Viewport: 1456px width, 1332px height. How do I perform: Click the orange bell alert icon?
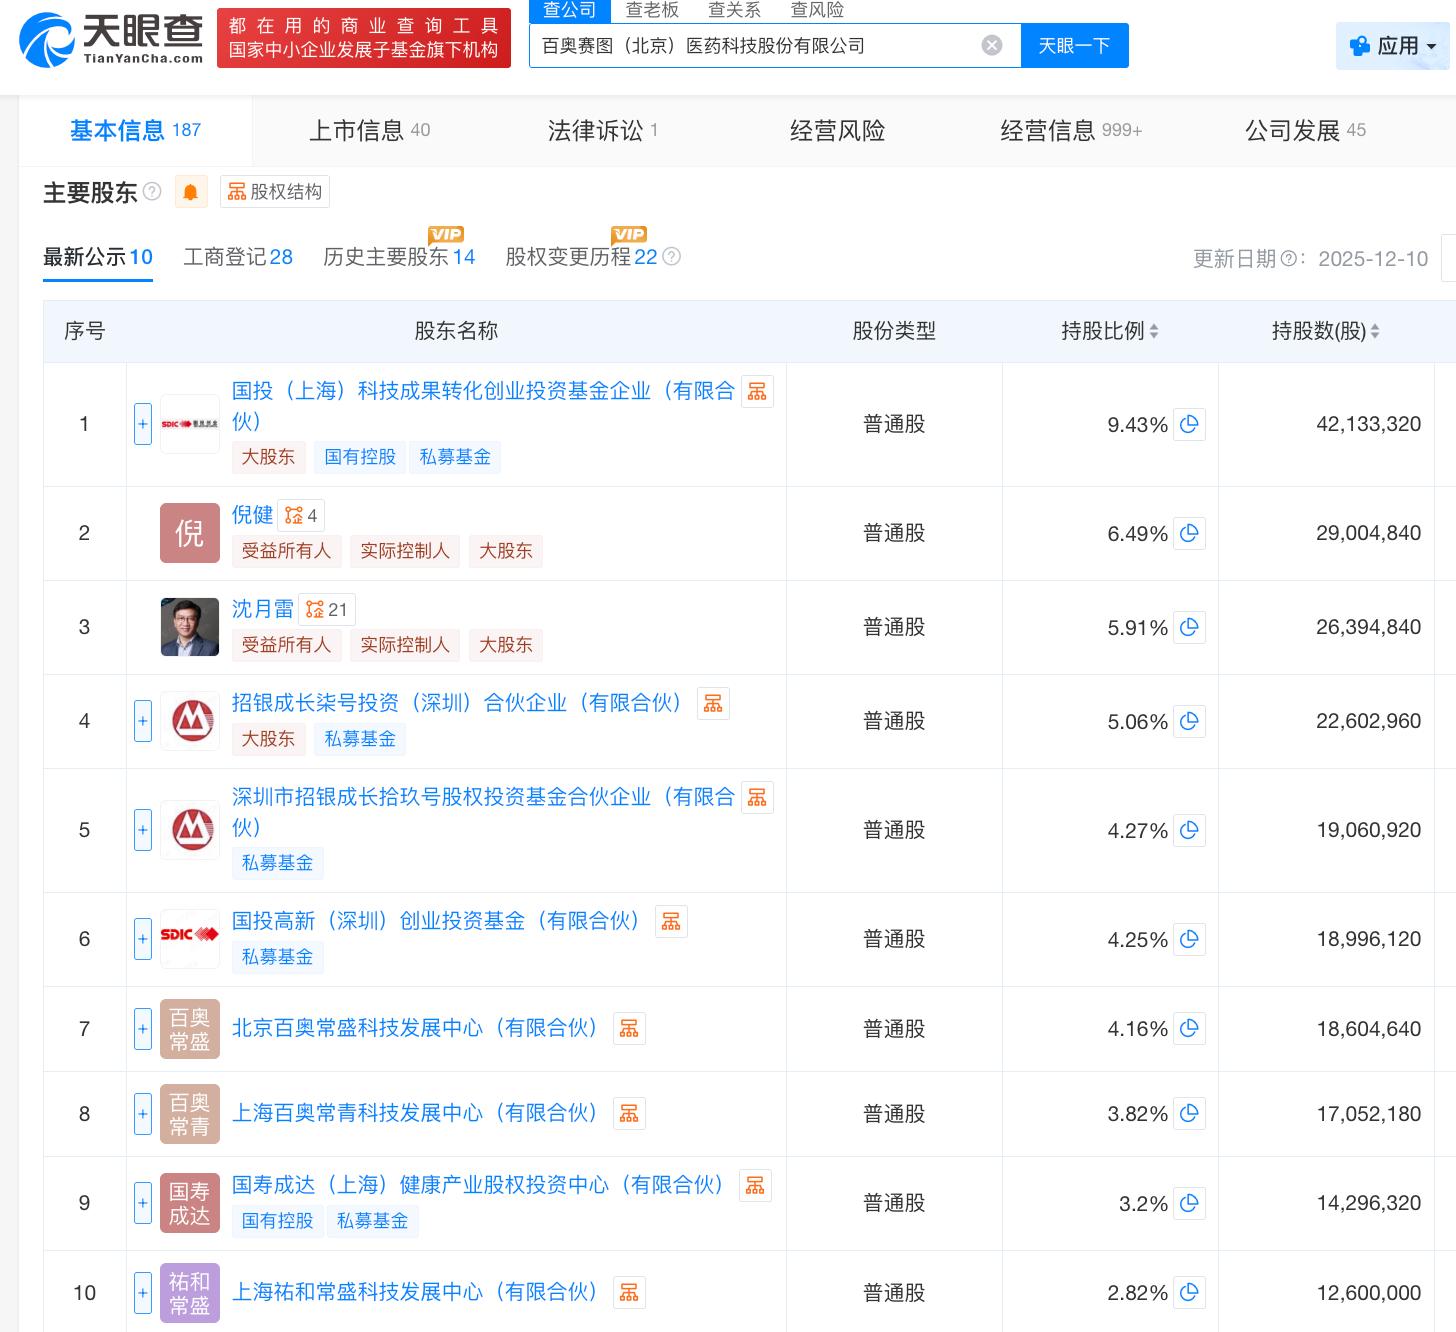[x=190, y=192]
